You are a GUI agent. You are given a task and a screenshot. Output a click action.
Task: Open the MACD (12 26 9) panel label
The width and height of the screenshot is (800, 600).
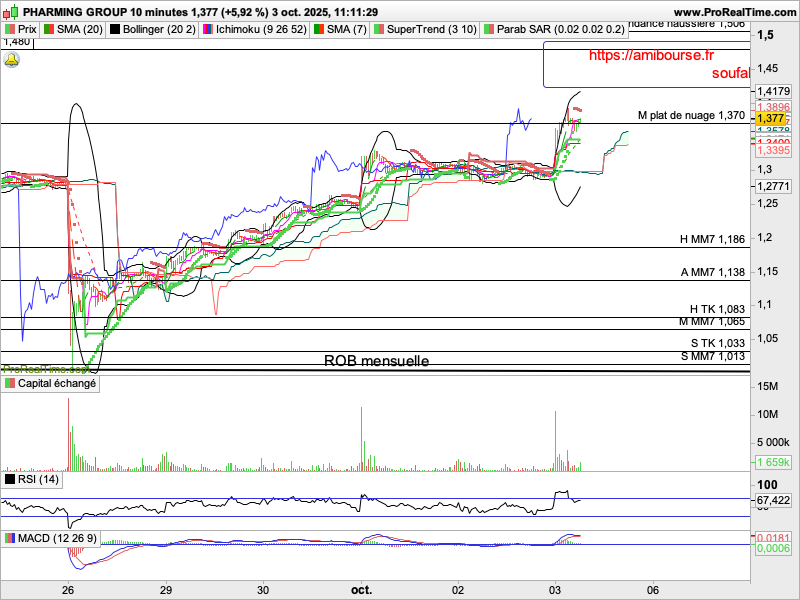point(51,539)
